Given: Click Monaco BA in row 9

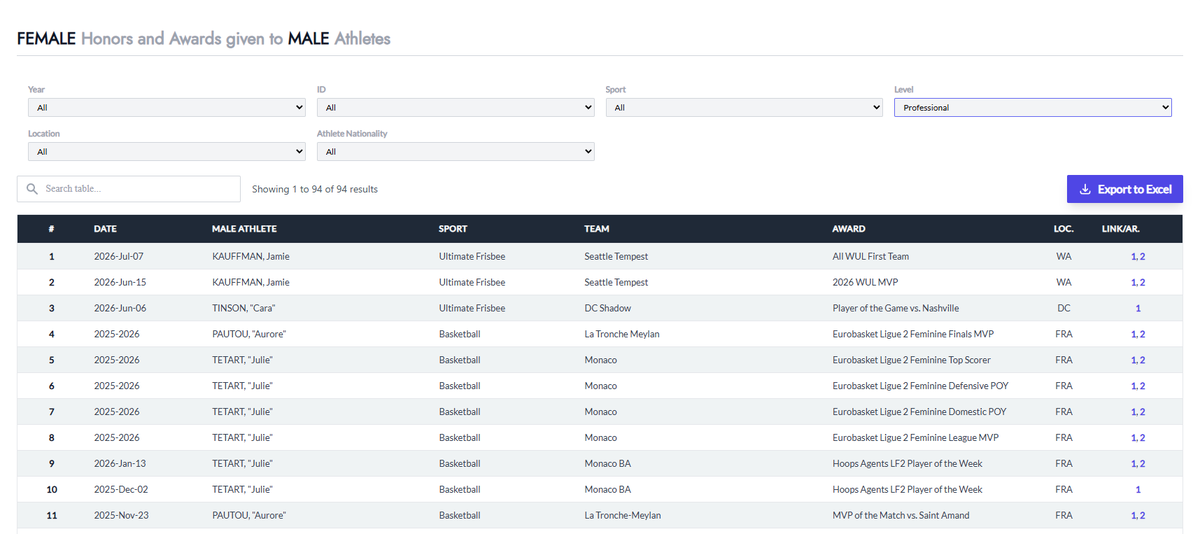Looking at the screenshot, I should [608, 464].
